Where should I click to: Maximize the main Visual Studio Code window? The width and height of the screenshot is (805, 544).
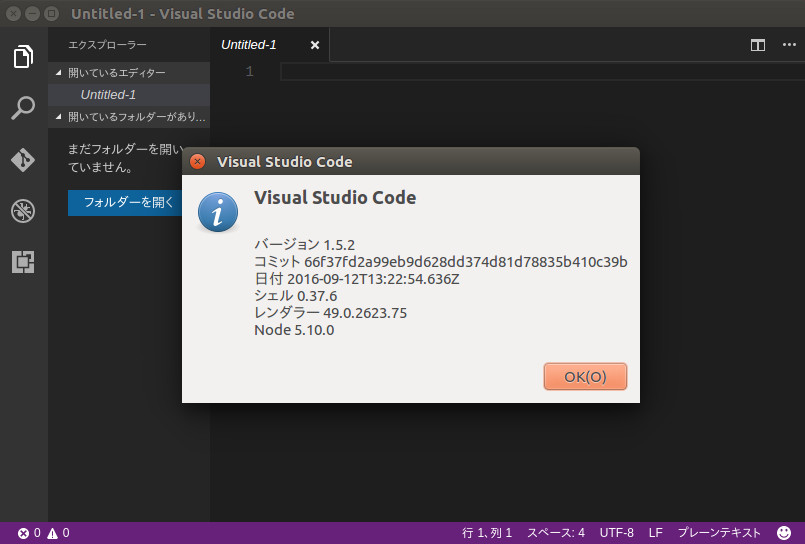51,13
